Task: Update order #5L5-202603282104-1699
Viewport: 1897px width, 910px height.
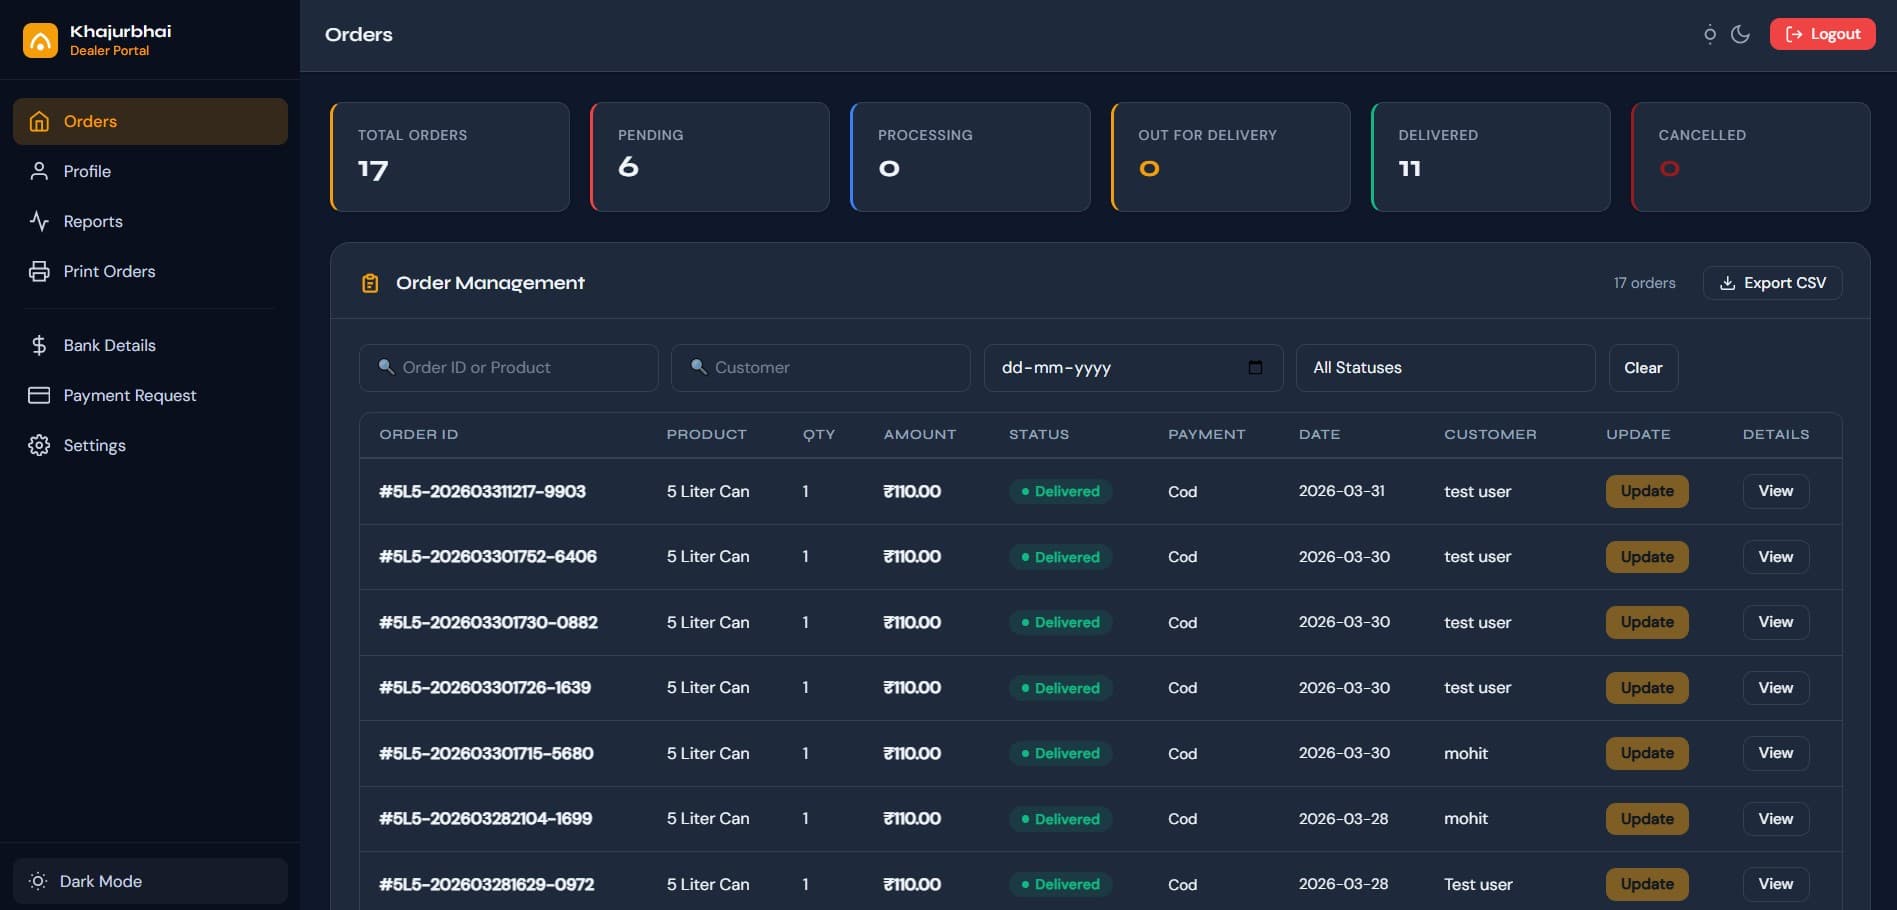Action: coord(1647,819)
